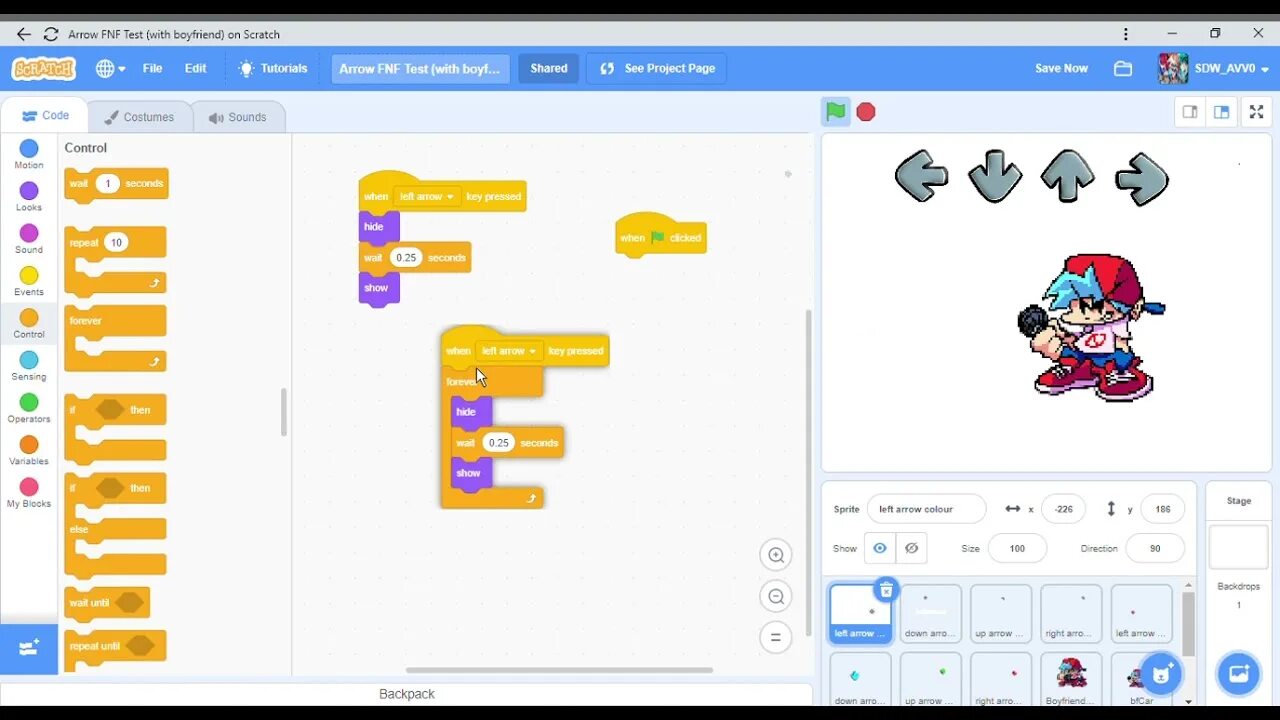
Task: Click the browser back arrow
Action: pyautogui.click(x=24, y=33)
